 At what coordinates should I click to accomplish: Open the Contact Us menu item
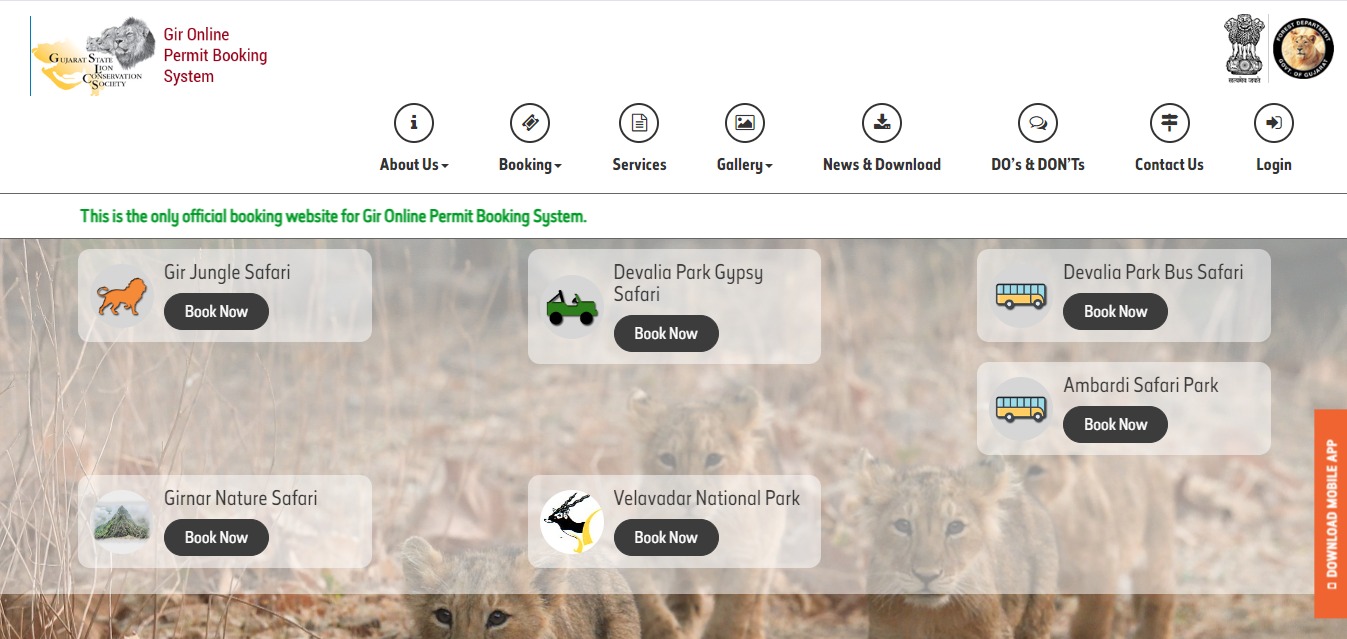pyautogui.click(x=1169, y=165)
